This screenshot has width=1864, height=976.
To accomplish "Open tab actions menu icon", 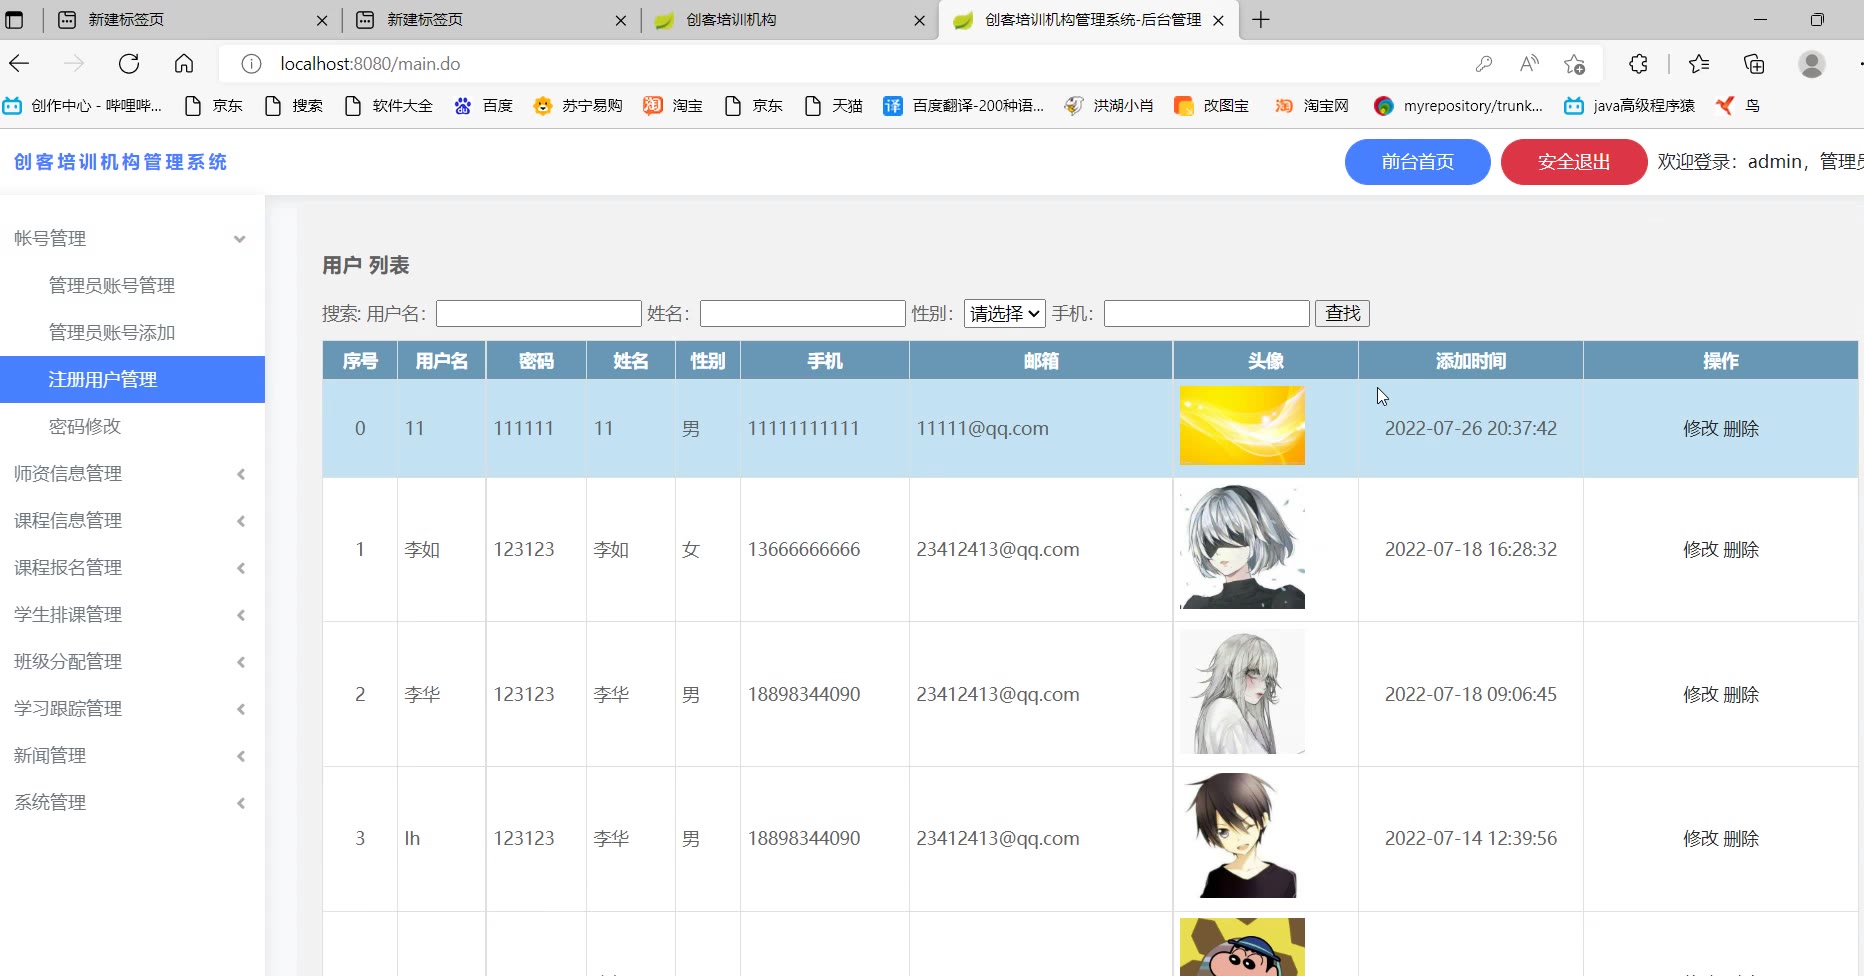I will [15, 20].
